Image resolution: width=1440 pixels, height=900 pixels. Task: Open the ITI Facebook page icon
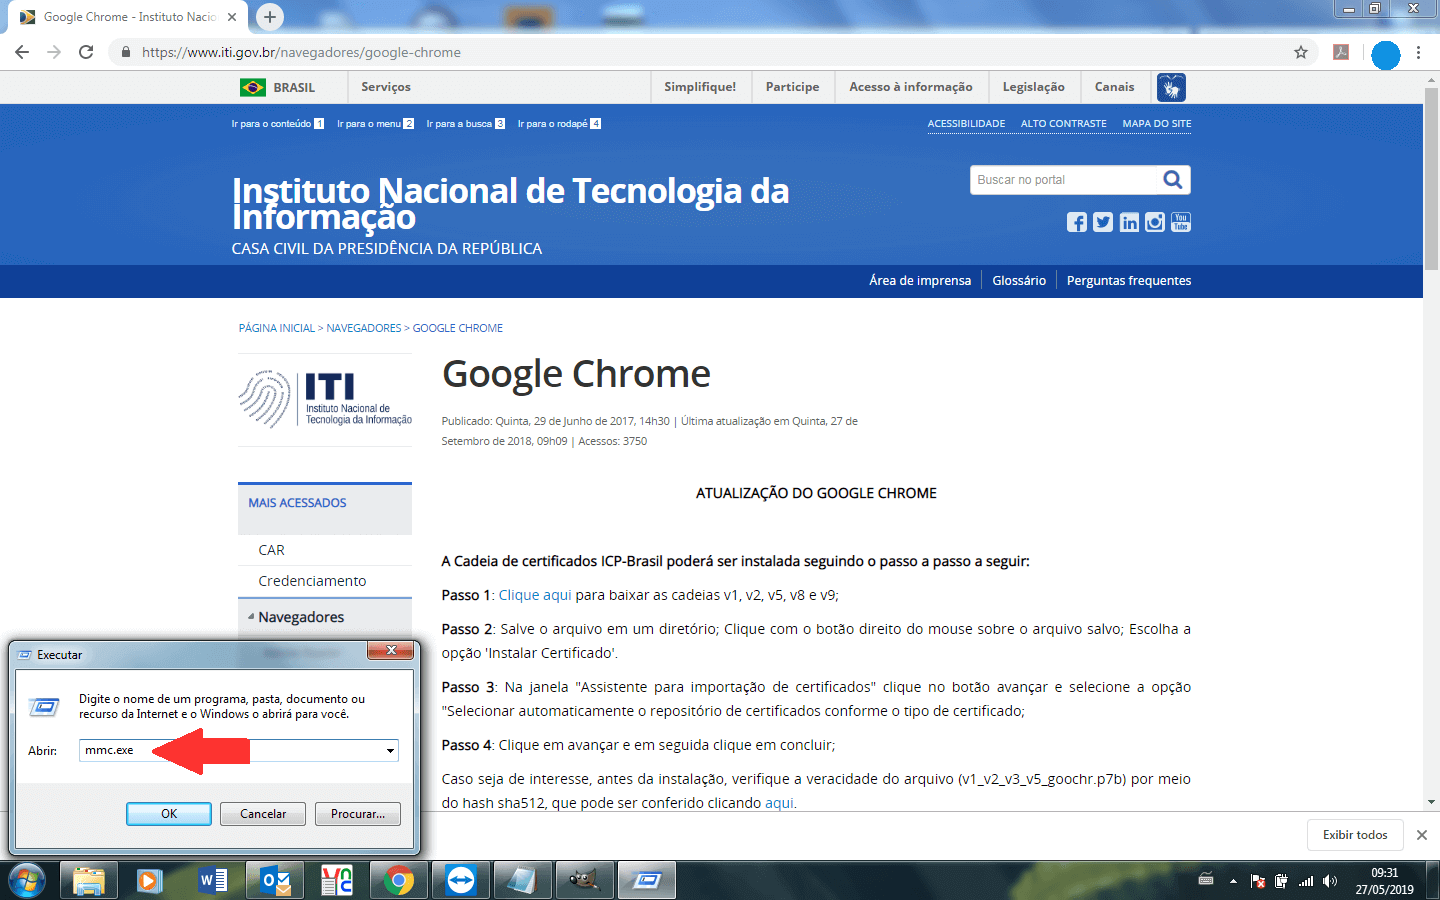tap(1076, 222)
